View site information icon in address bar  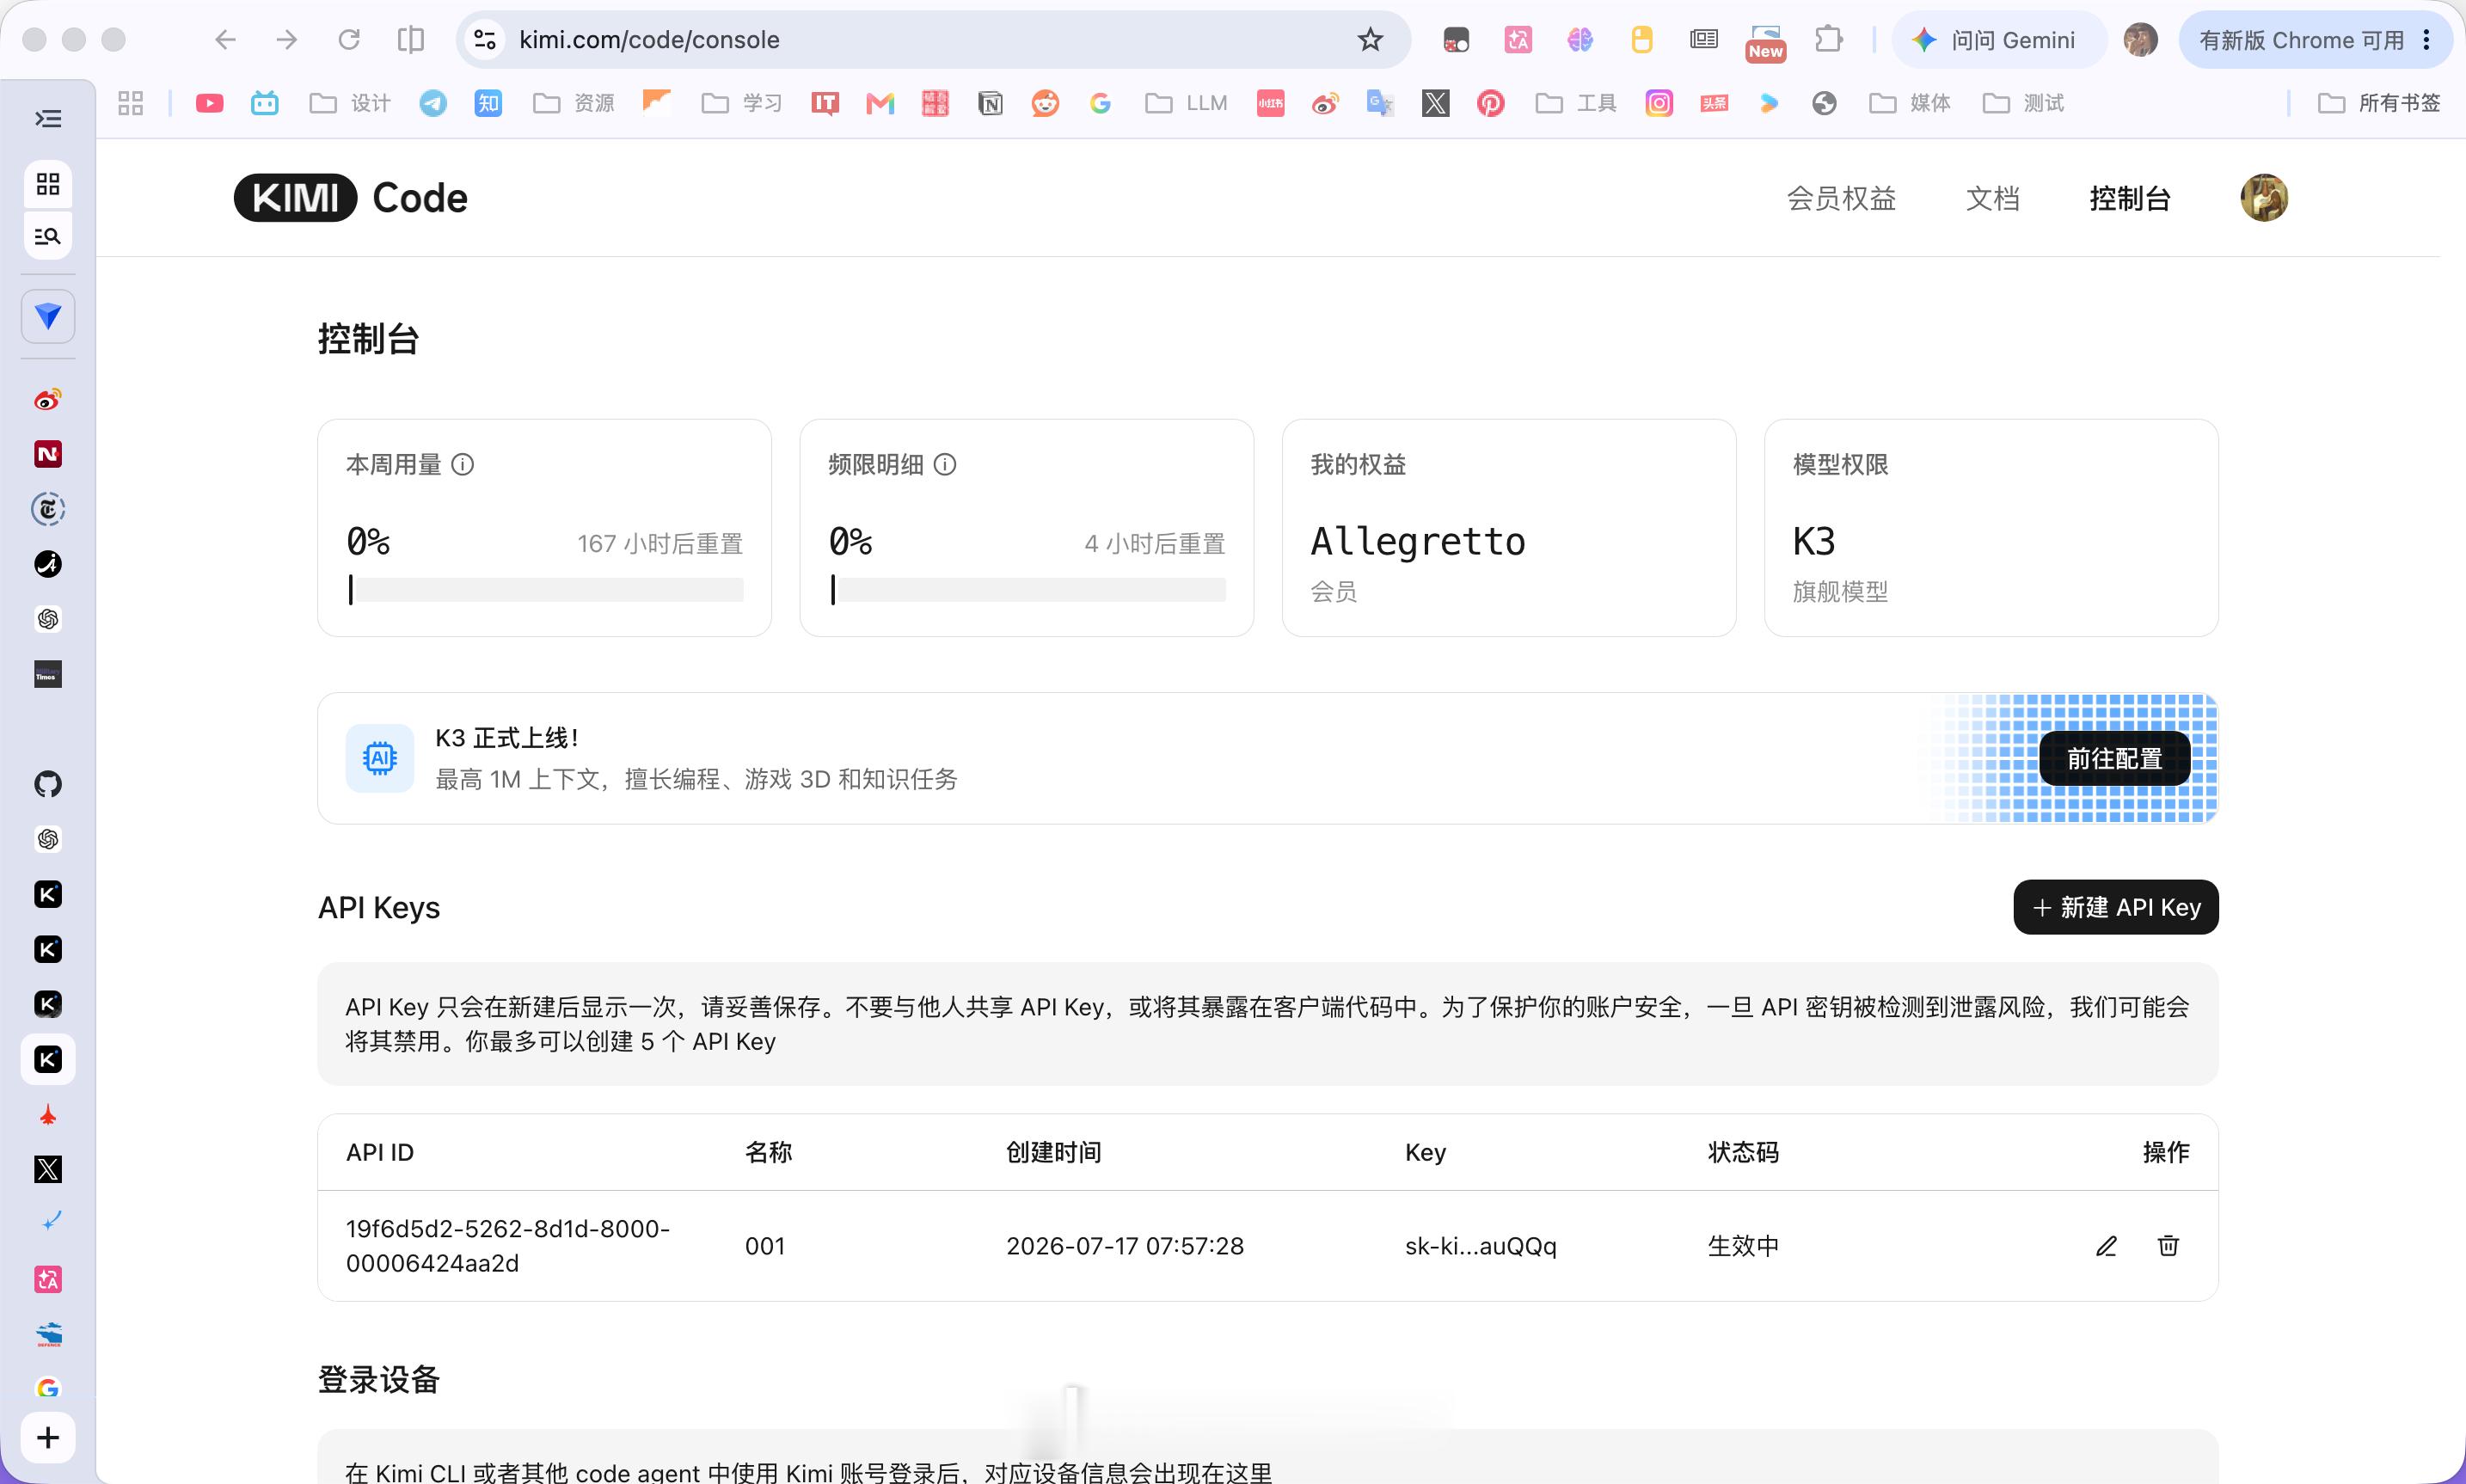(485, 40)
